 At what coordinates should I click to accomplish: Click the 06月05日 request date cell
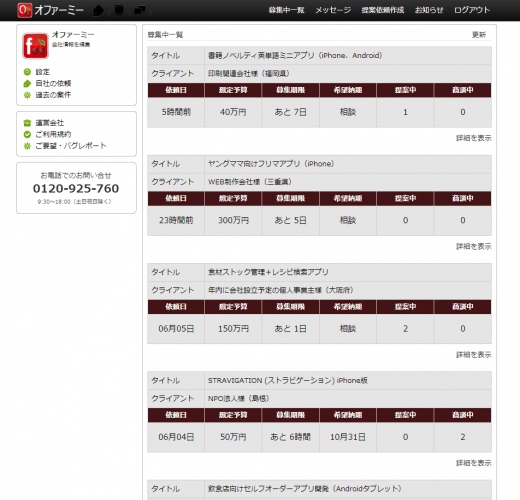176,329
